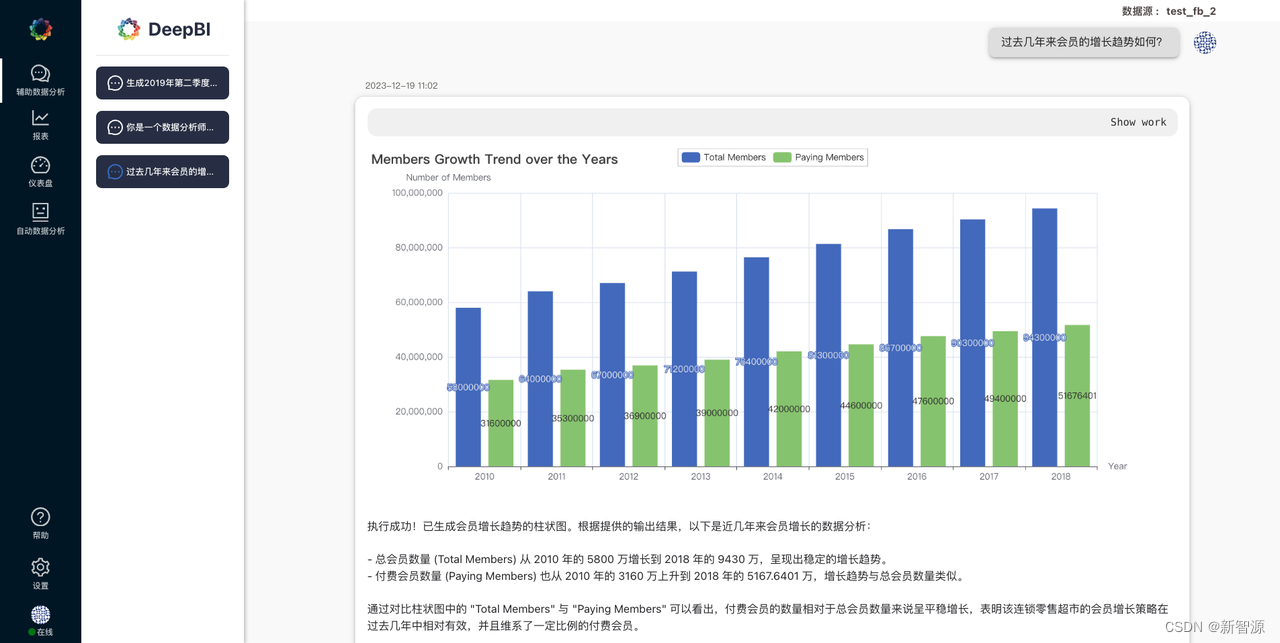Click the line about 总会员数量 (Total Members)

[x=628, y=560]
